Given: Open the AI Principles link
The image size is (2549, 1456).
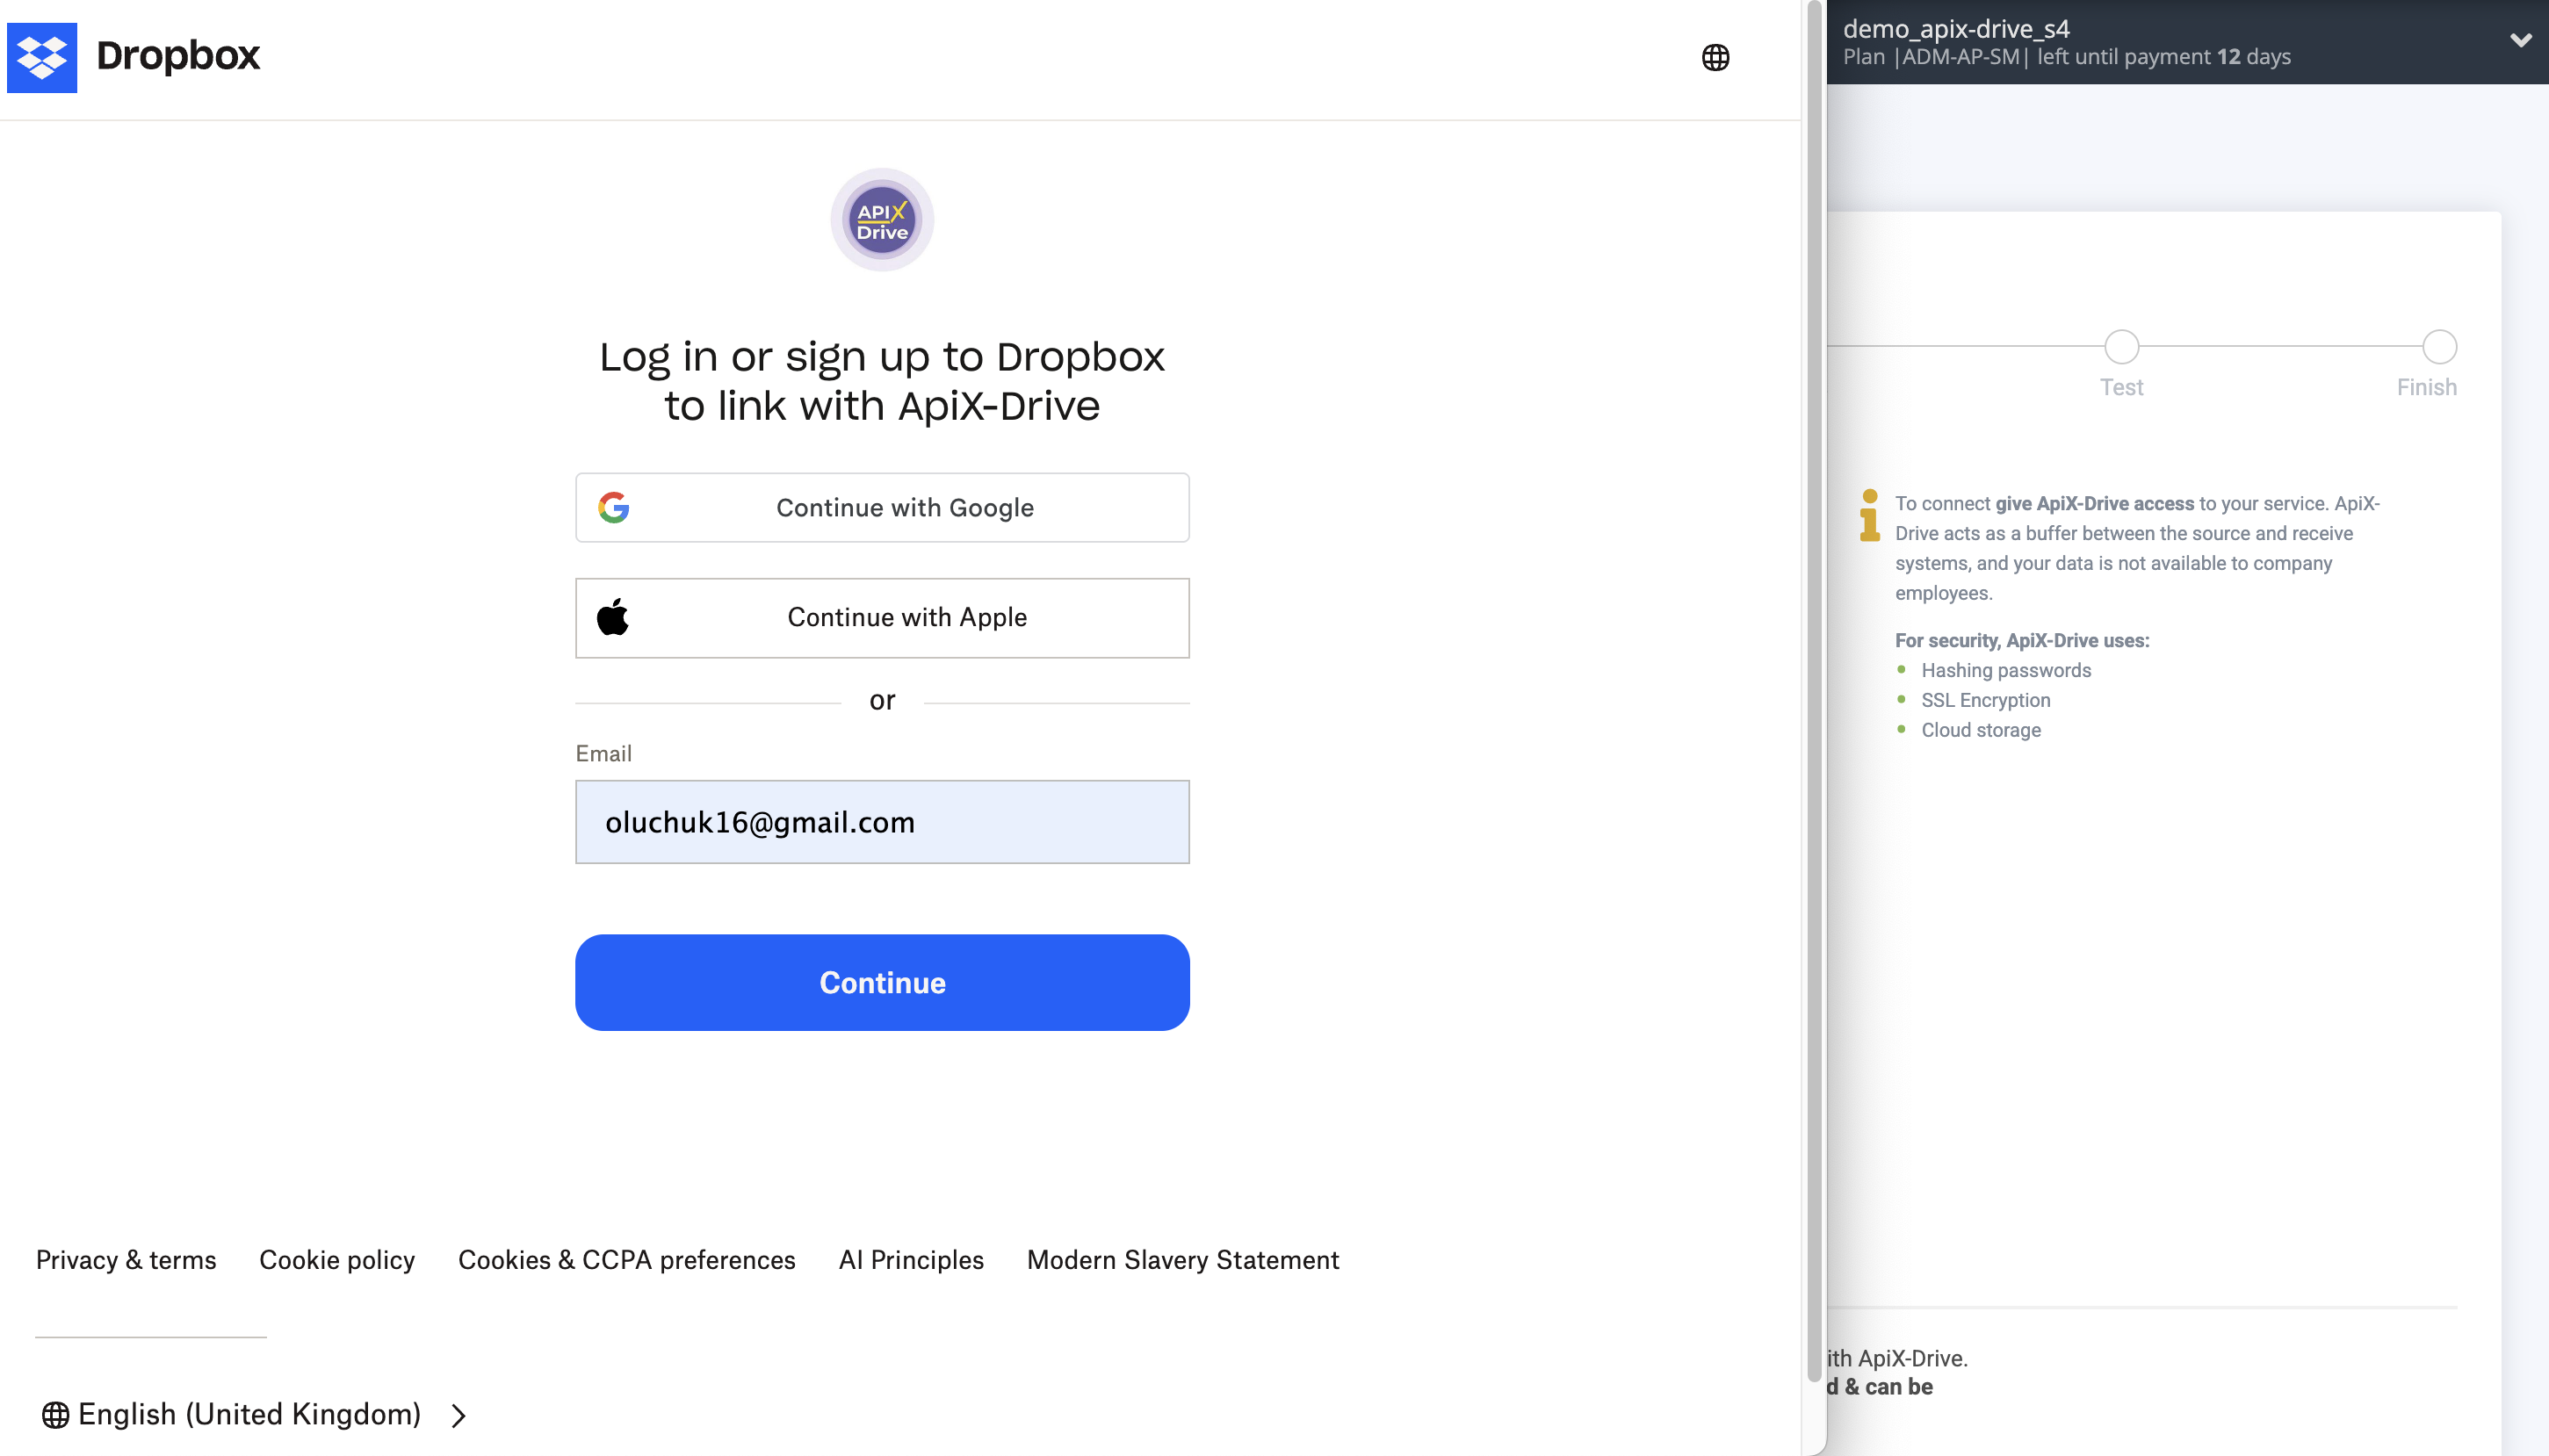Looking at the screenshot, I should click(910, 1259).
